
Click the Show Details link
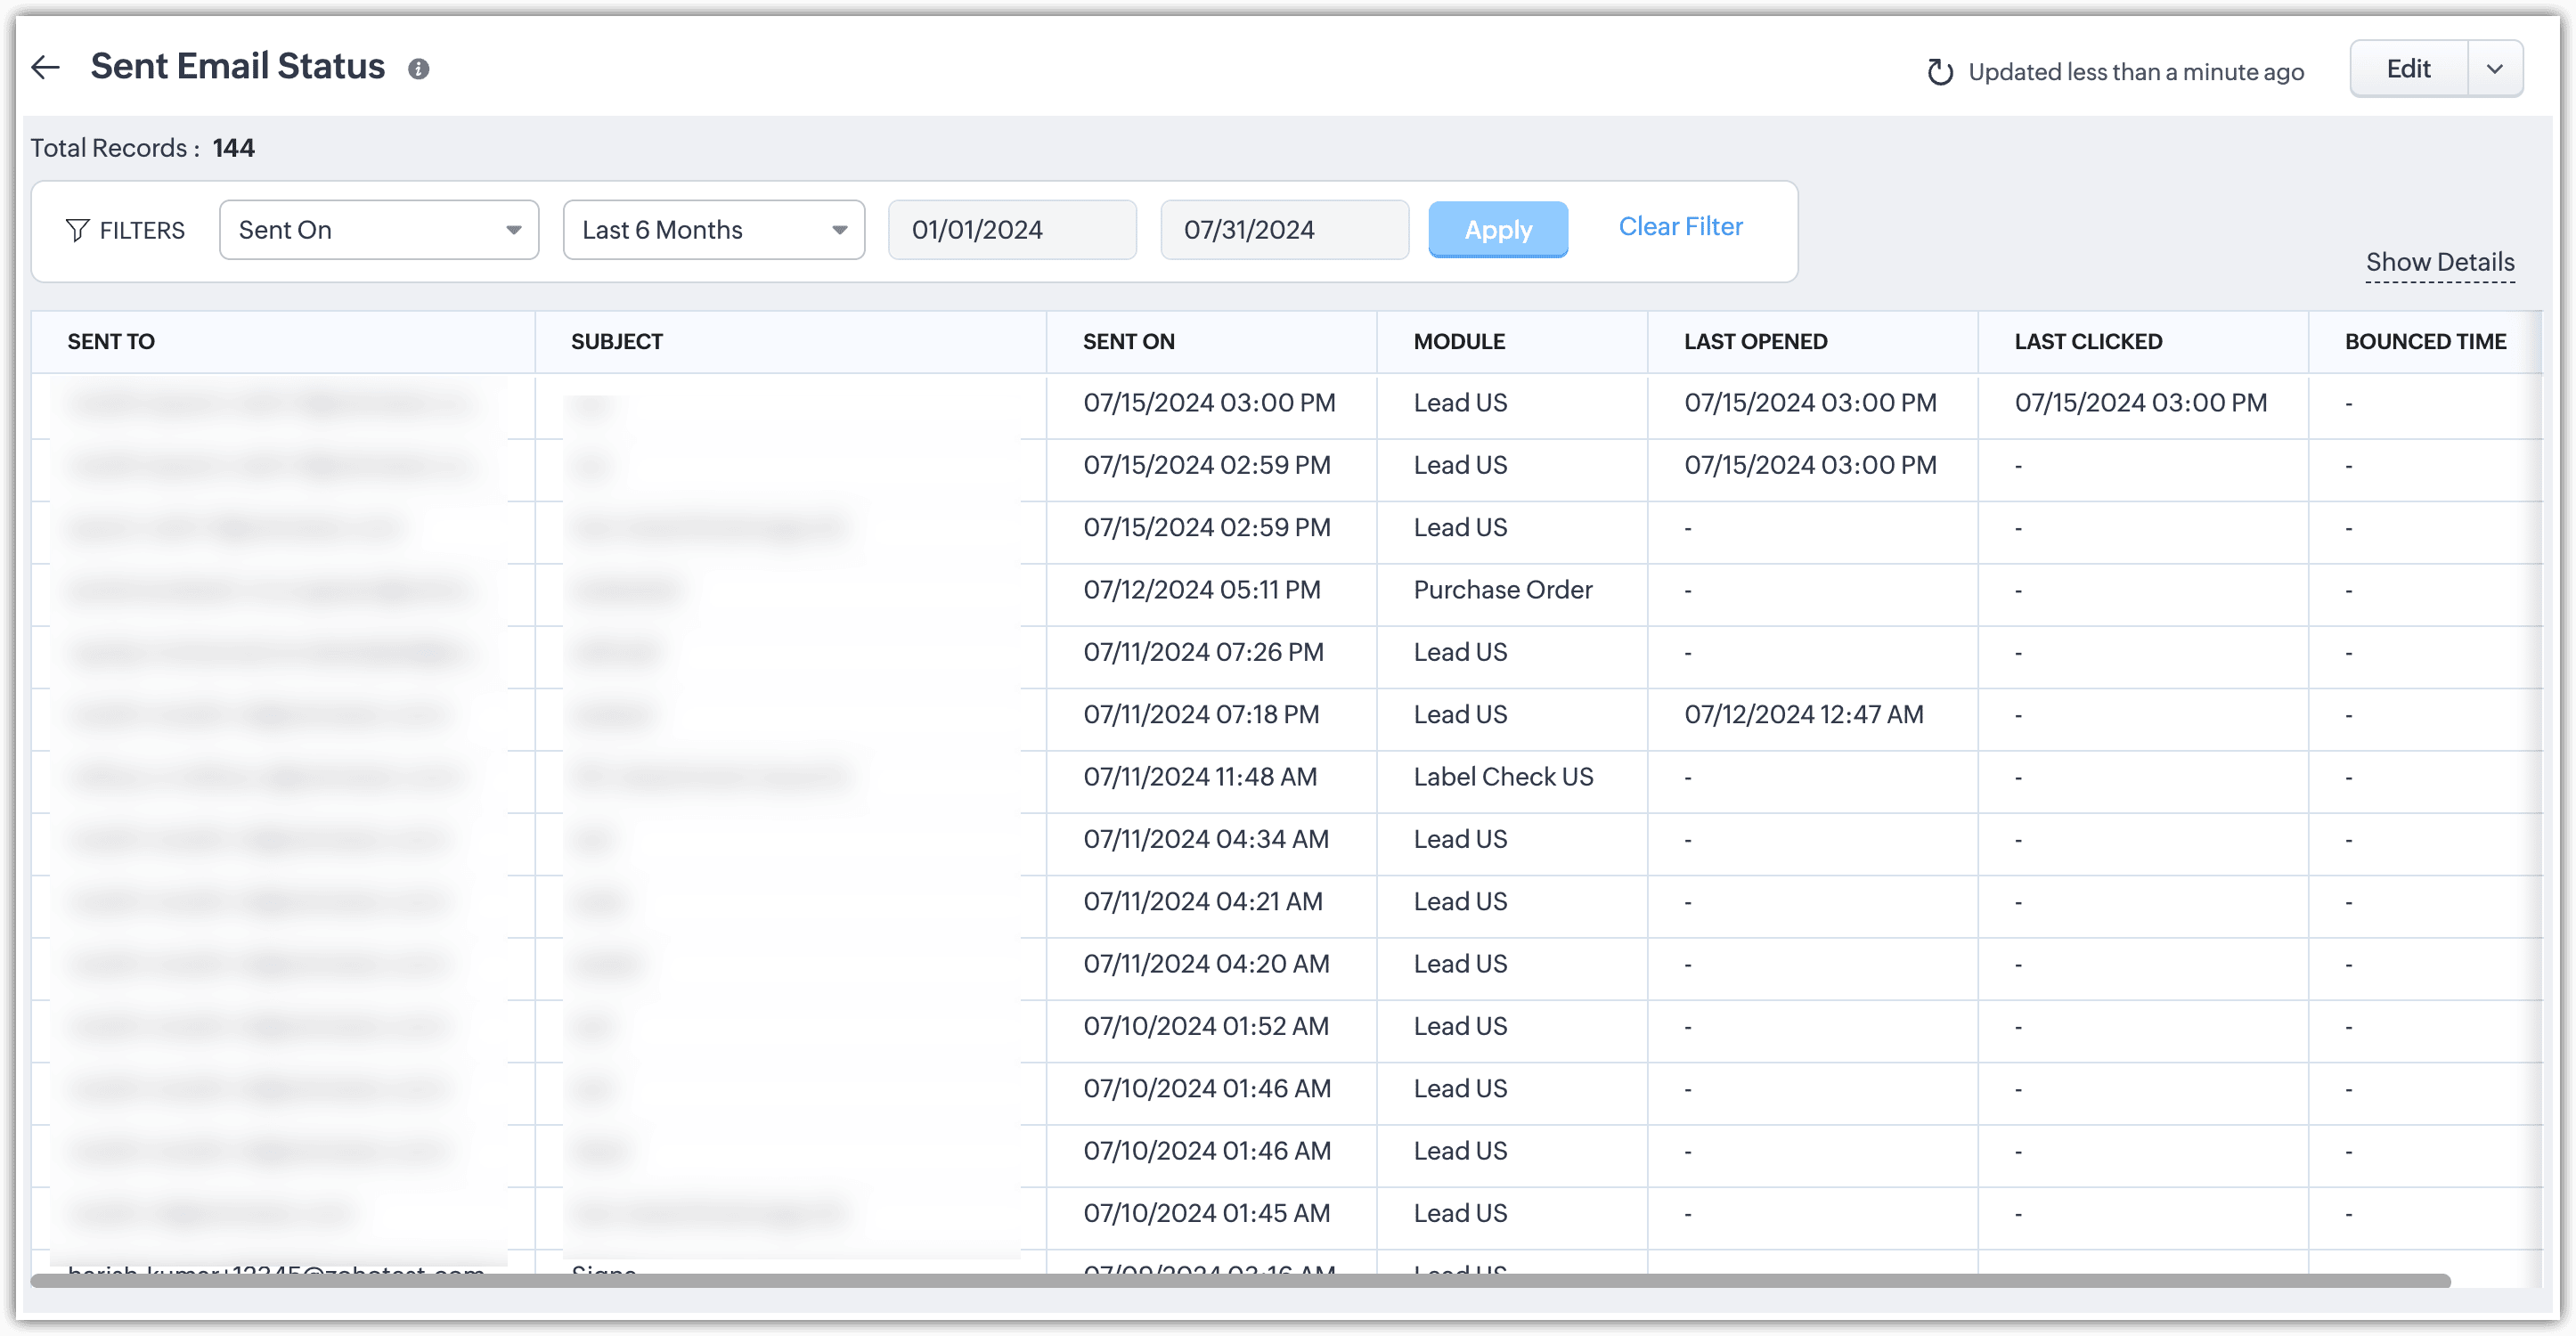pyautogui.click(x=2440, y=262)
